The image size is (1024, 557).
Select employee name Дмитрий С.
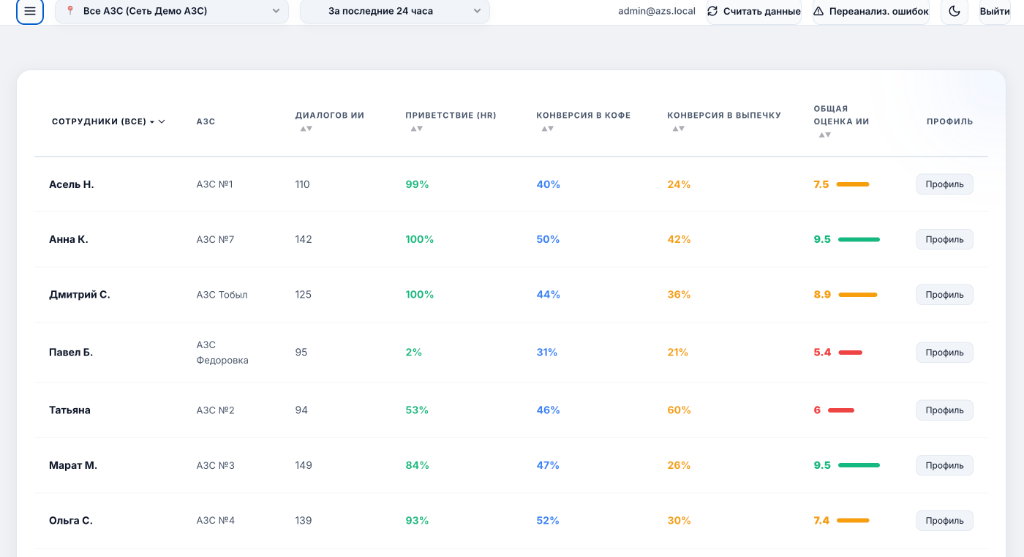click(80, 294)
